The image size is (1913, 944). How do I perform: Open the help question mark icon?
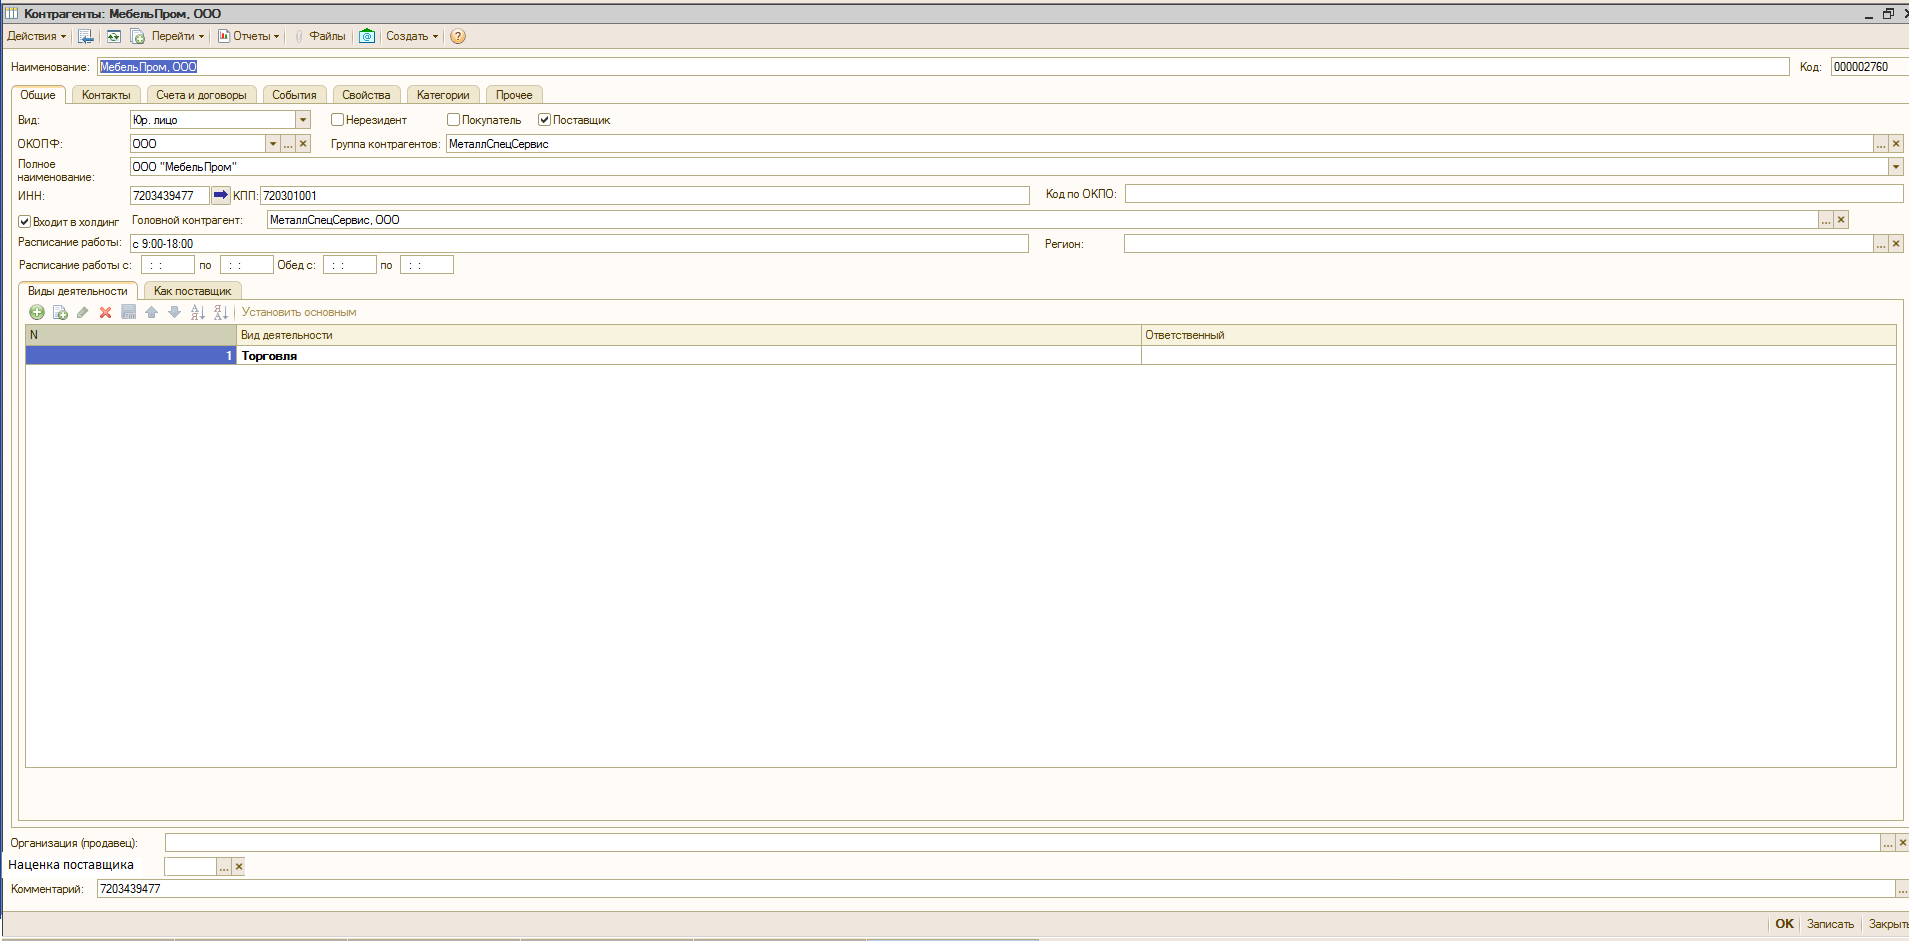pyautogui.click(x=458, y=37)
